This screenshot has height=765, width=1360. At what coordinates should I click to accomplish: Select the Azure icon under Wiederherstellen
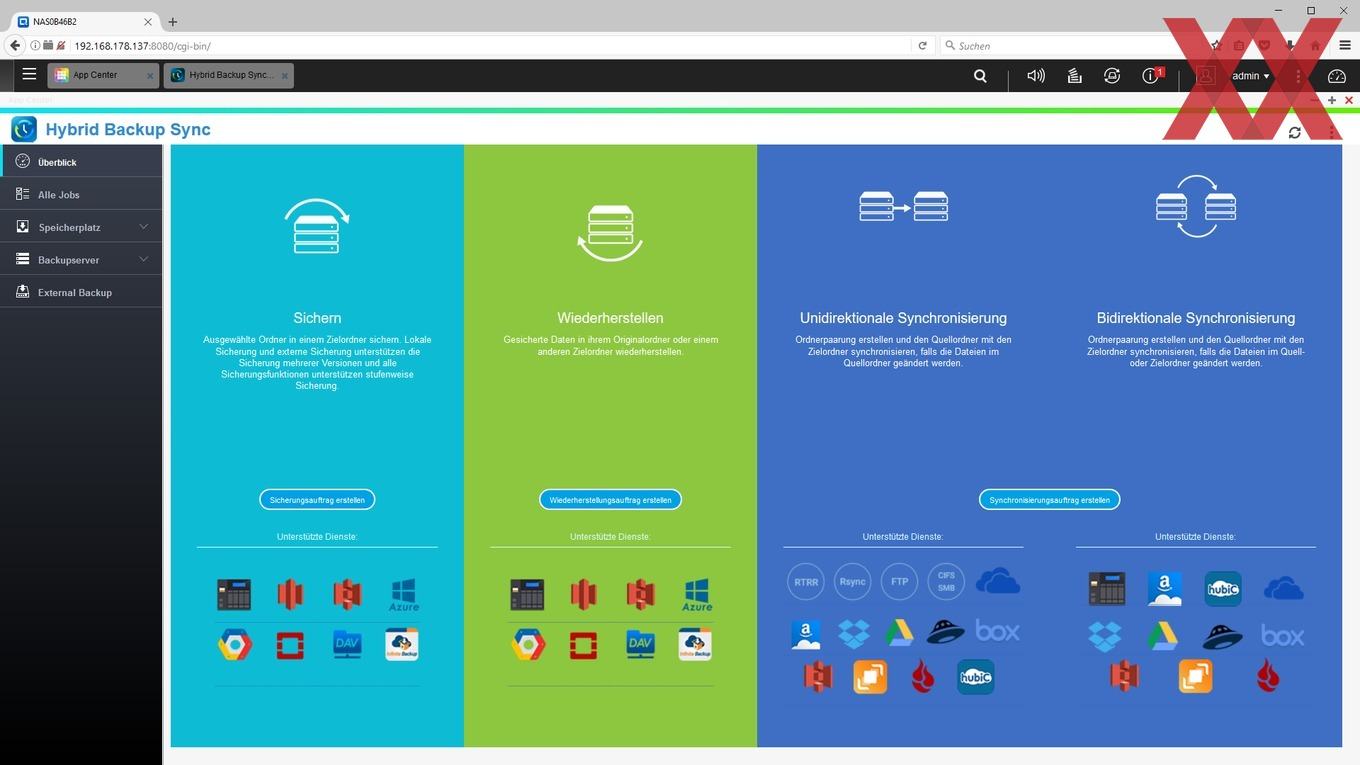pyautogui.click(x=697, y=594)
